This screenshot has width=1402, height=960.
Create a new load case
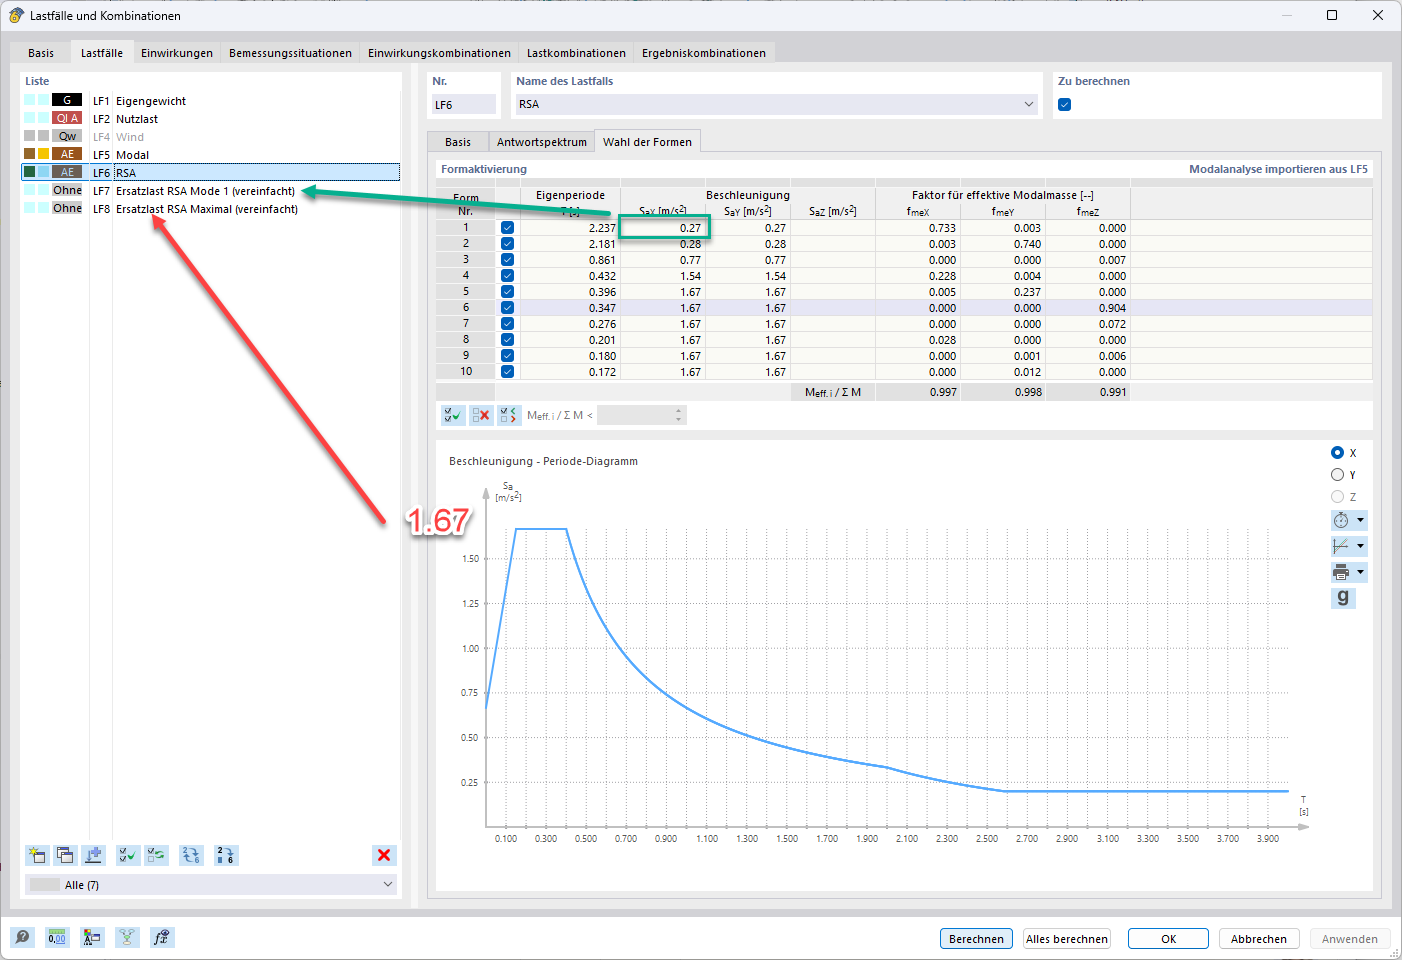point(37,855)
